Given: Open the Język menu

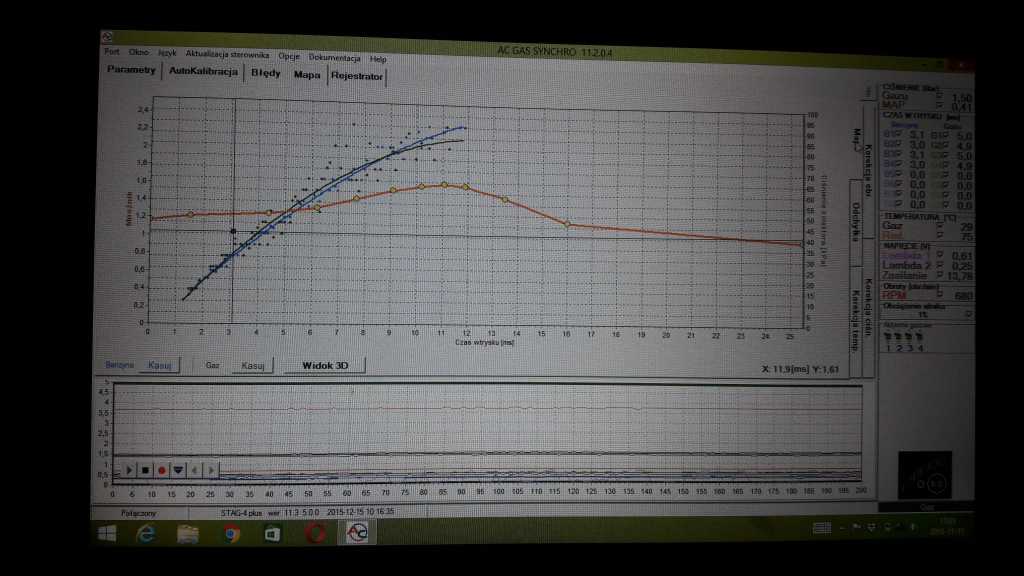Looking at the screenshot, I should (x=167, y=58).
